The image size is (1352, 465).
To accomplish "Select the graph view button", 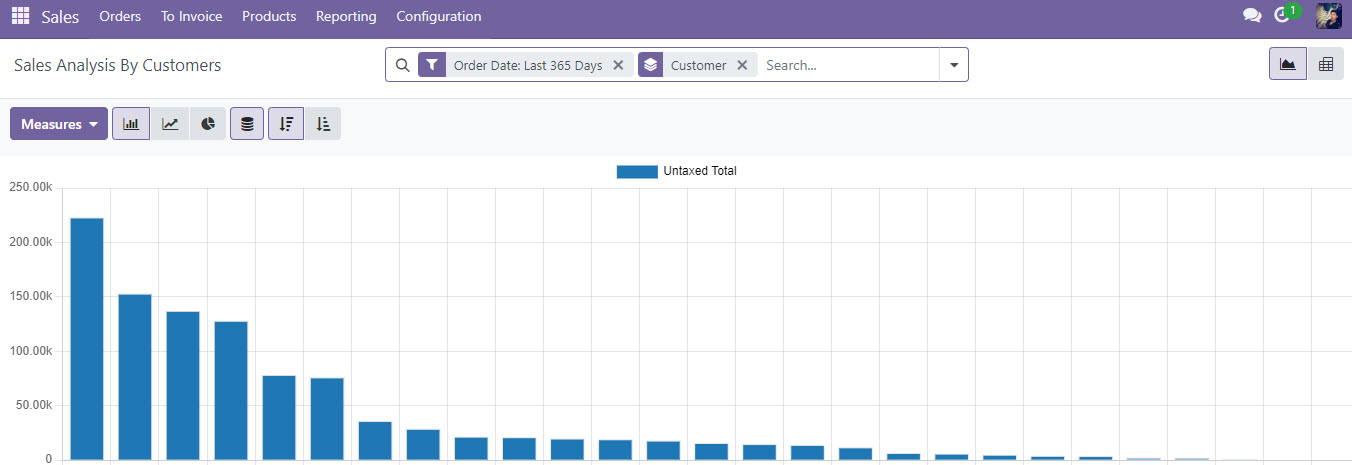I will tap(1288, 64).
